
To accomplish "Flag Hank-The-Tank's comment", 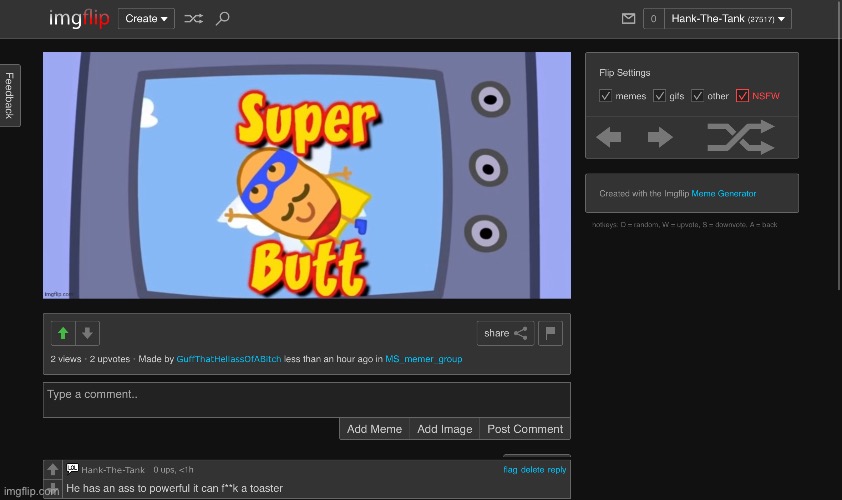I will tap(510, 469).
